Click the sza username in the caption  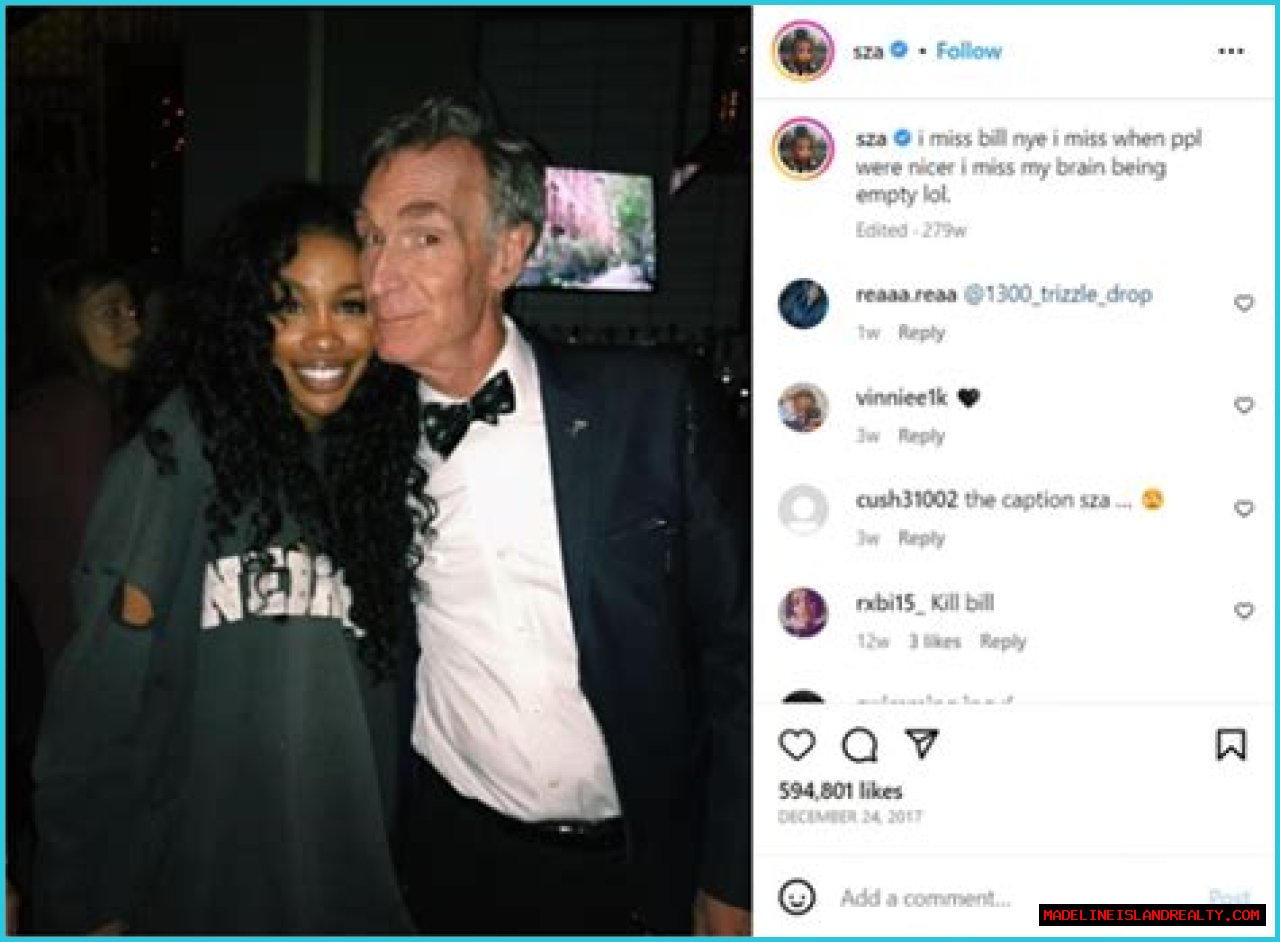[870, 139]
